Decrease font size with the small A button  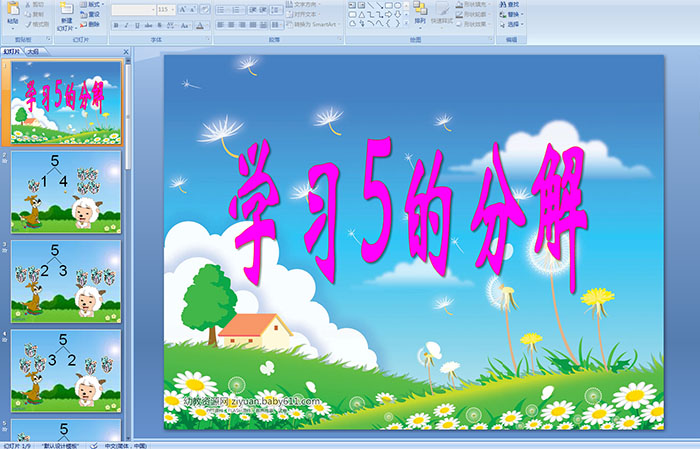click(x=193, y=9)
